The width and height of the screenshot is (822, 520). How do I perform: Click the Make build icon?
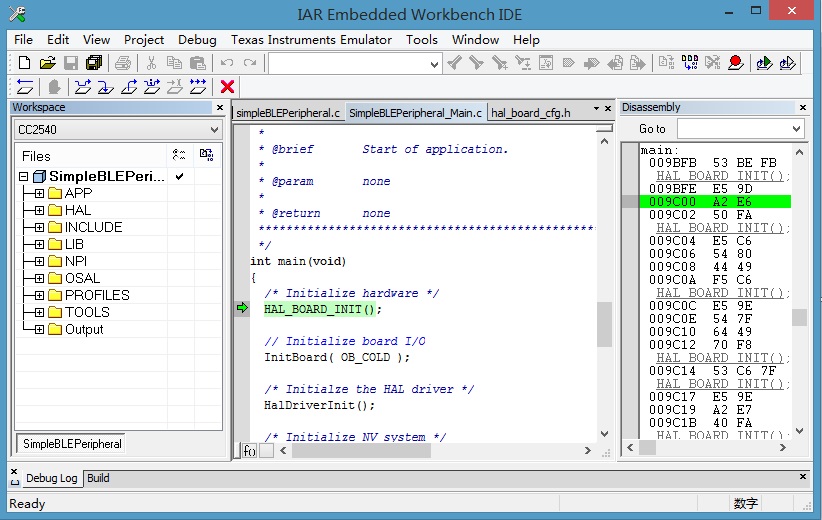pyautogui.click(x=690, y=63)
